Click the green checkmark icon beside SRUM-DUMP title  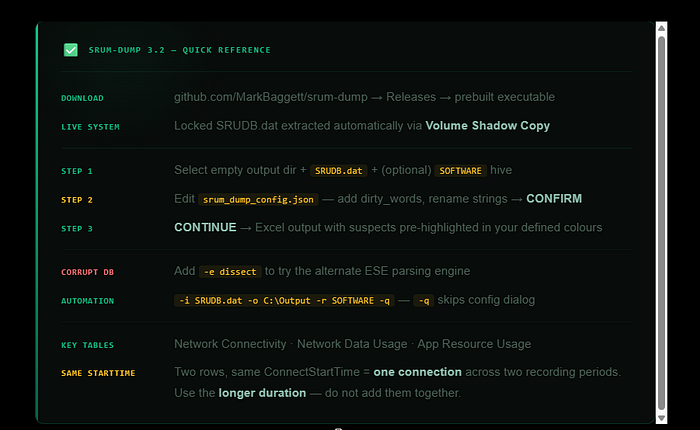click(71, 50)
